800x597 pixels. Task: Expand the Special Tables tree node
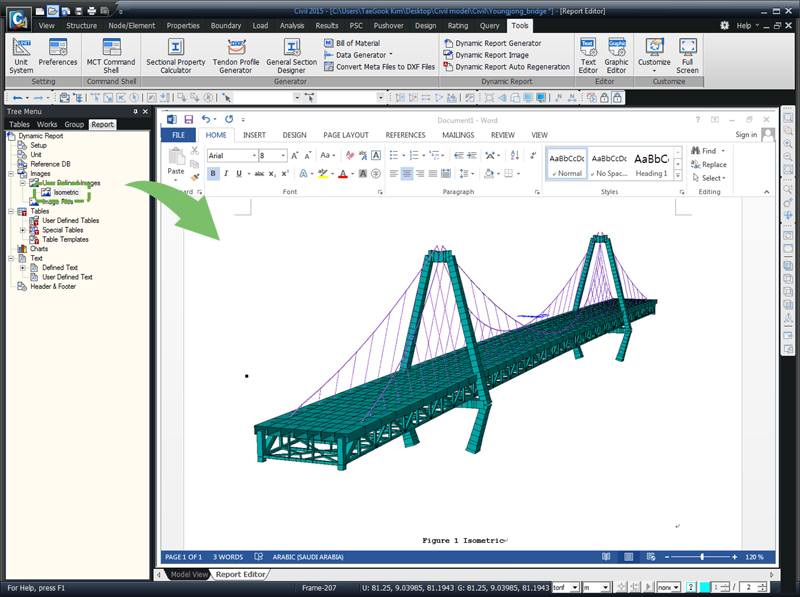pyautogui.click(x=23, y=230)
